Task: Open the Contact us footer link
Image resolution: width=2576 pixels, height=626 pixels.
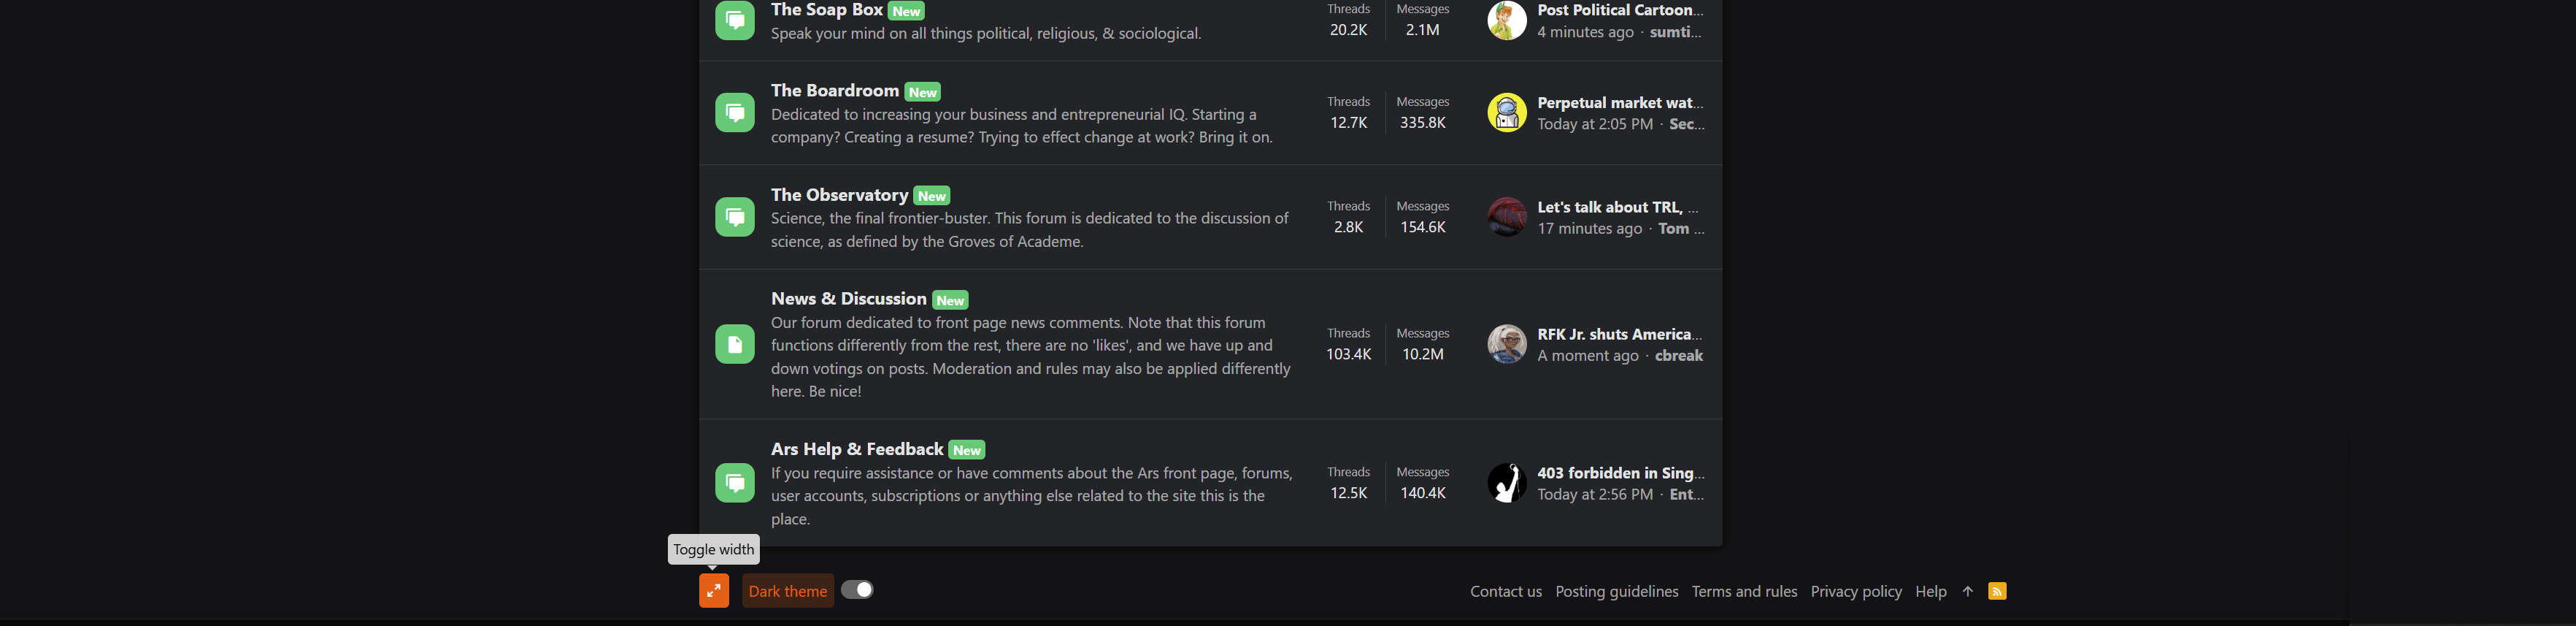Action: [1505, 591]
